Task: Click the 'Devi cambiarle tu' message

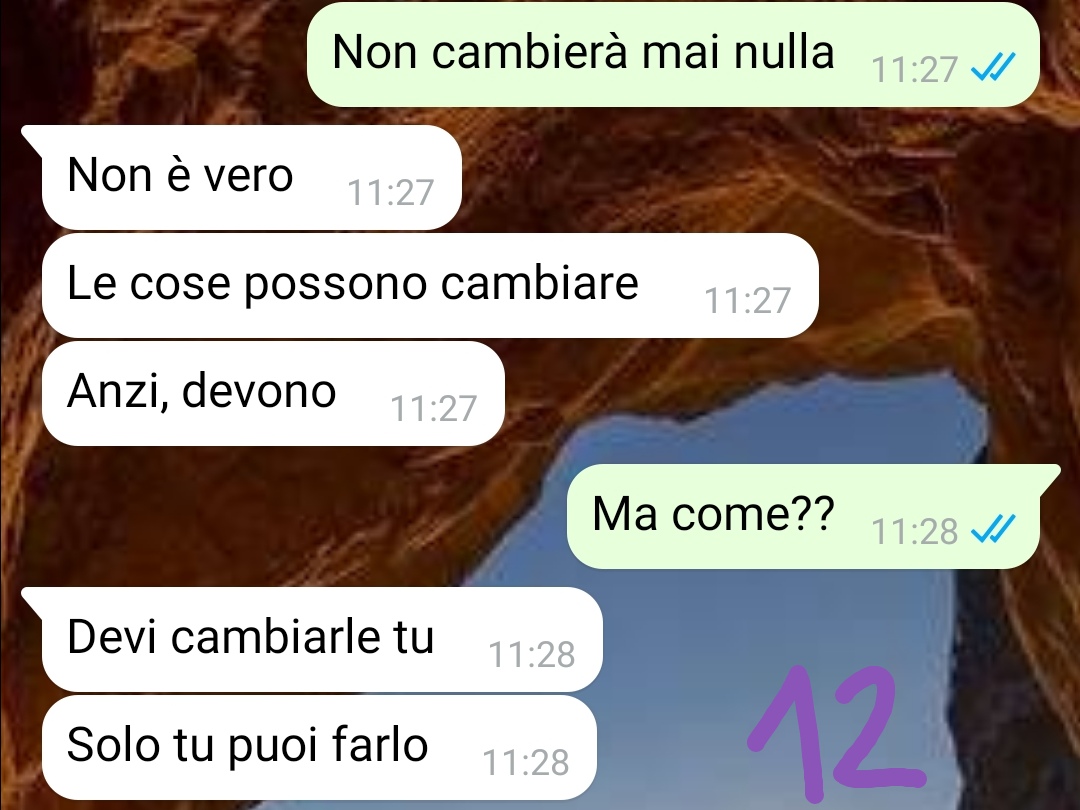Action: [322, 639]
